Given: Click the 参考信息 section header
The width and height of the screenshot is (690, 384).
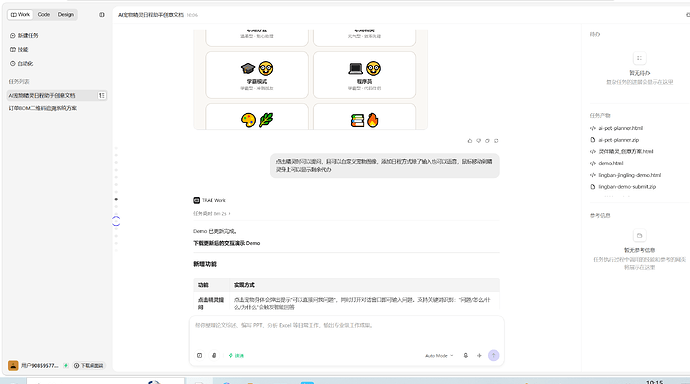Looking at the screenshot, I should click(x=600, y=216).
